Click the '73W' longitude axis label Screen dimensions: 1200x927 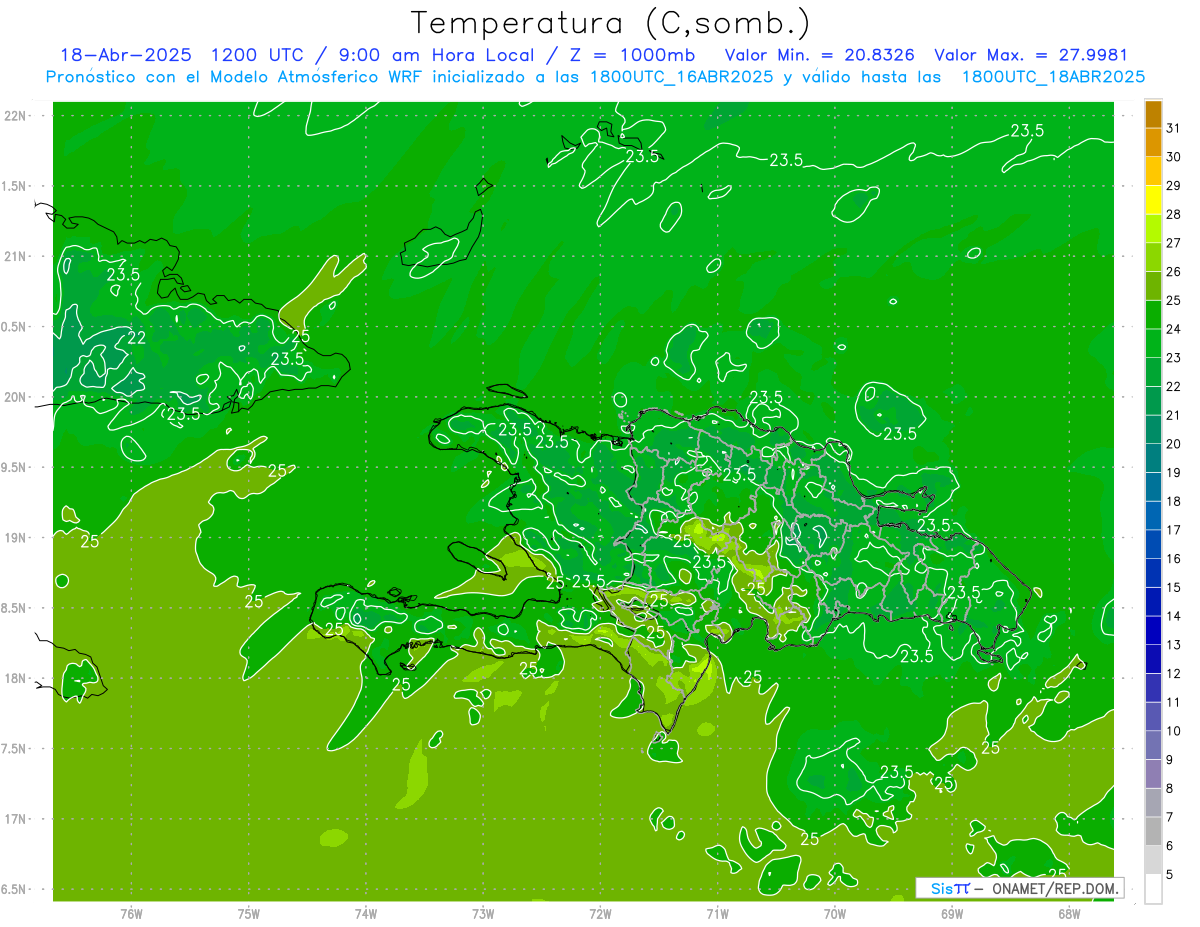point(483,913)
